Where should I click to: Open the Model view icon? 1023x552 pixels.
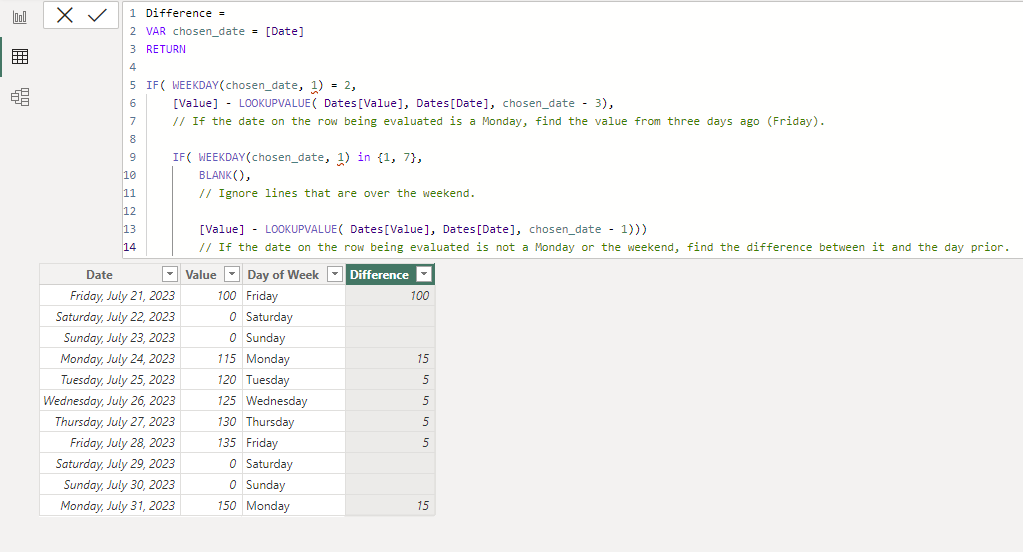point(20,97)
